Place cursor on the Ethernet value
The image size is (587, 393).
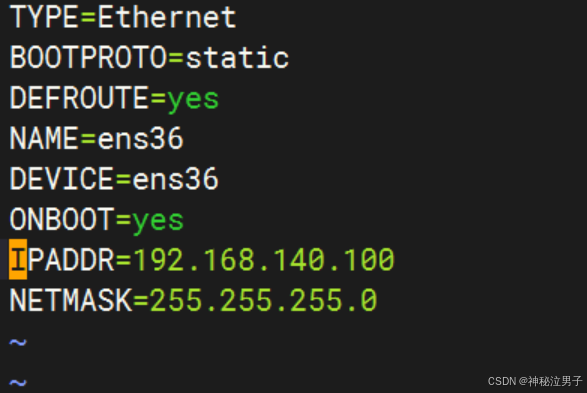(167, 17)
